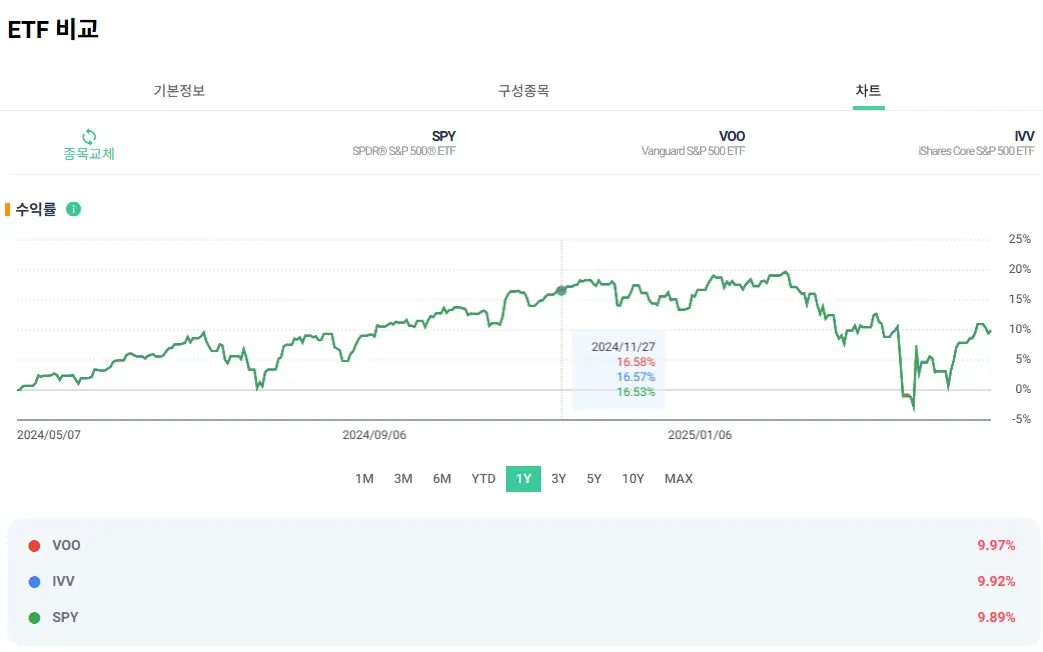Click the SPY legend label
This screenshot has height=652, width=1043.
[x=65, y=617]
